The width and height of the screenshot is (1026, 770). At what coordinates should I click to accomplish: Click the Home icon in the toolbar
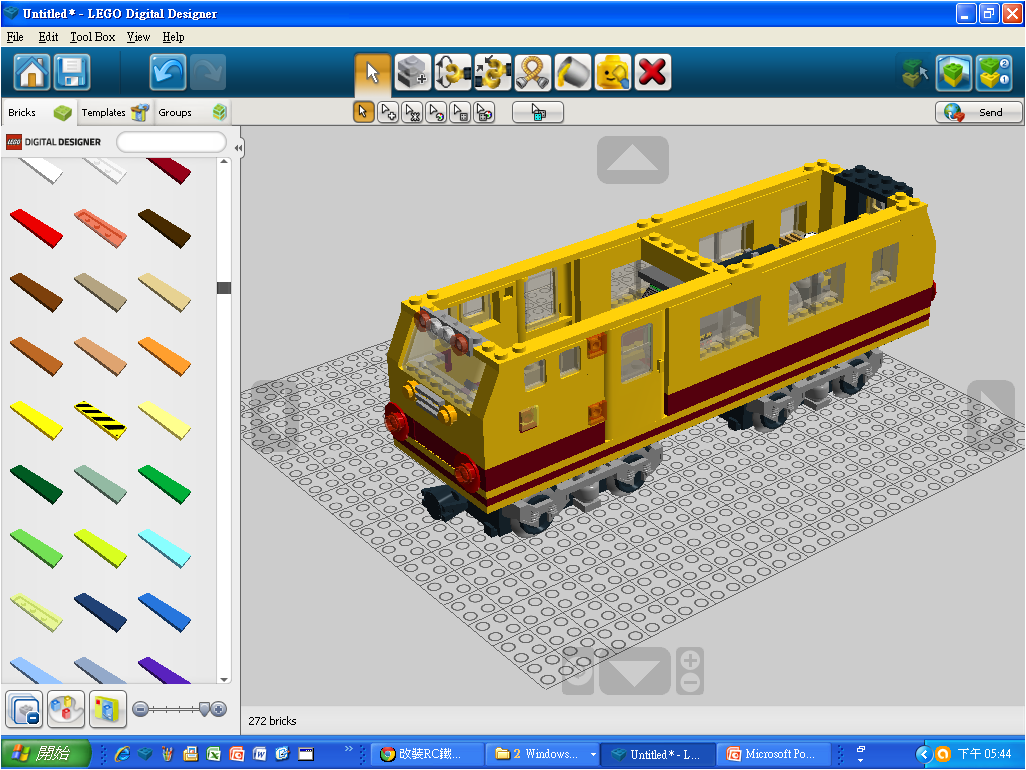[32, 72]
